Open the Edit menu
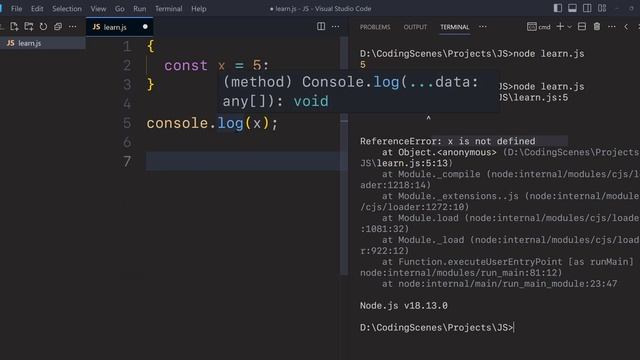Screen dimensions: 640x360 point(37,9)
